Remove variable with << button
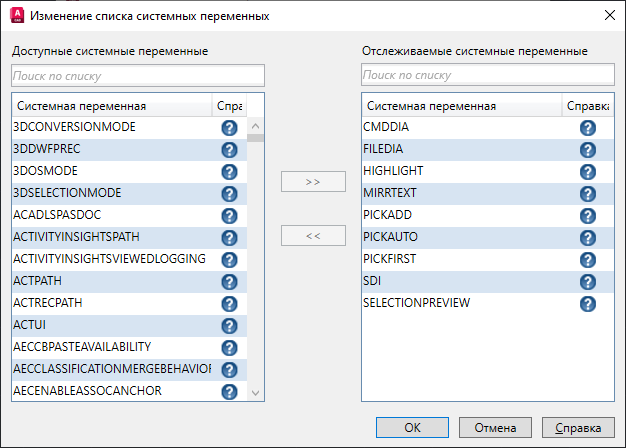This screenshot has width=626, height=448. tap(313, 236)
